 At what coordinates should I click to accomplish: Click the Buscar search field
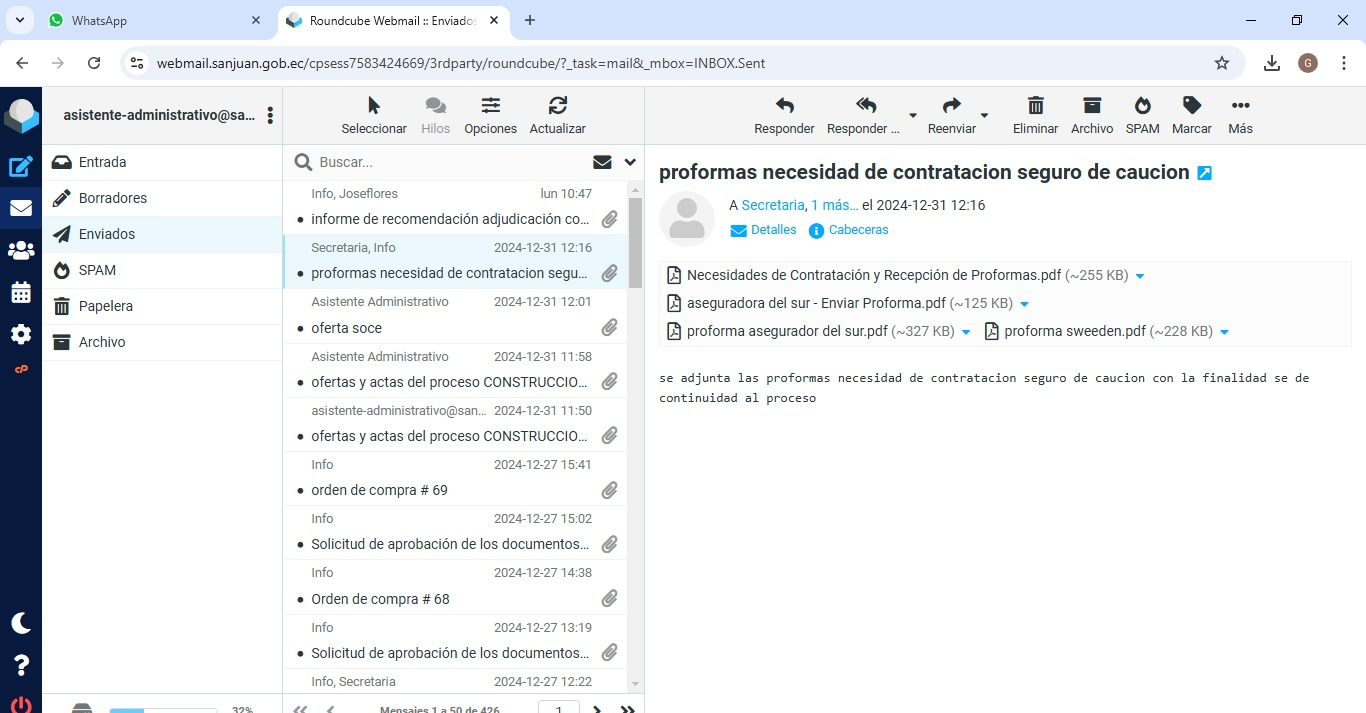coord(450,162)
